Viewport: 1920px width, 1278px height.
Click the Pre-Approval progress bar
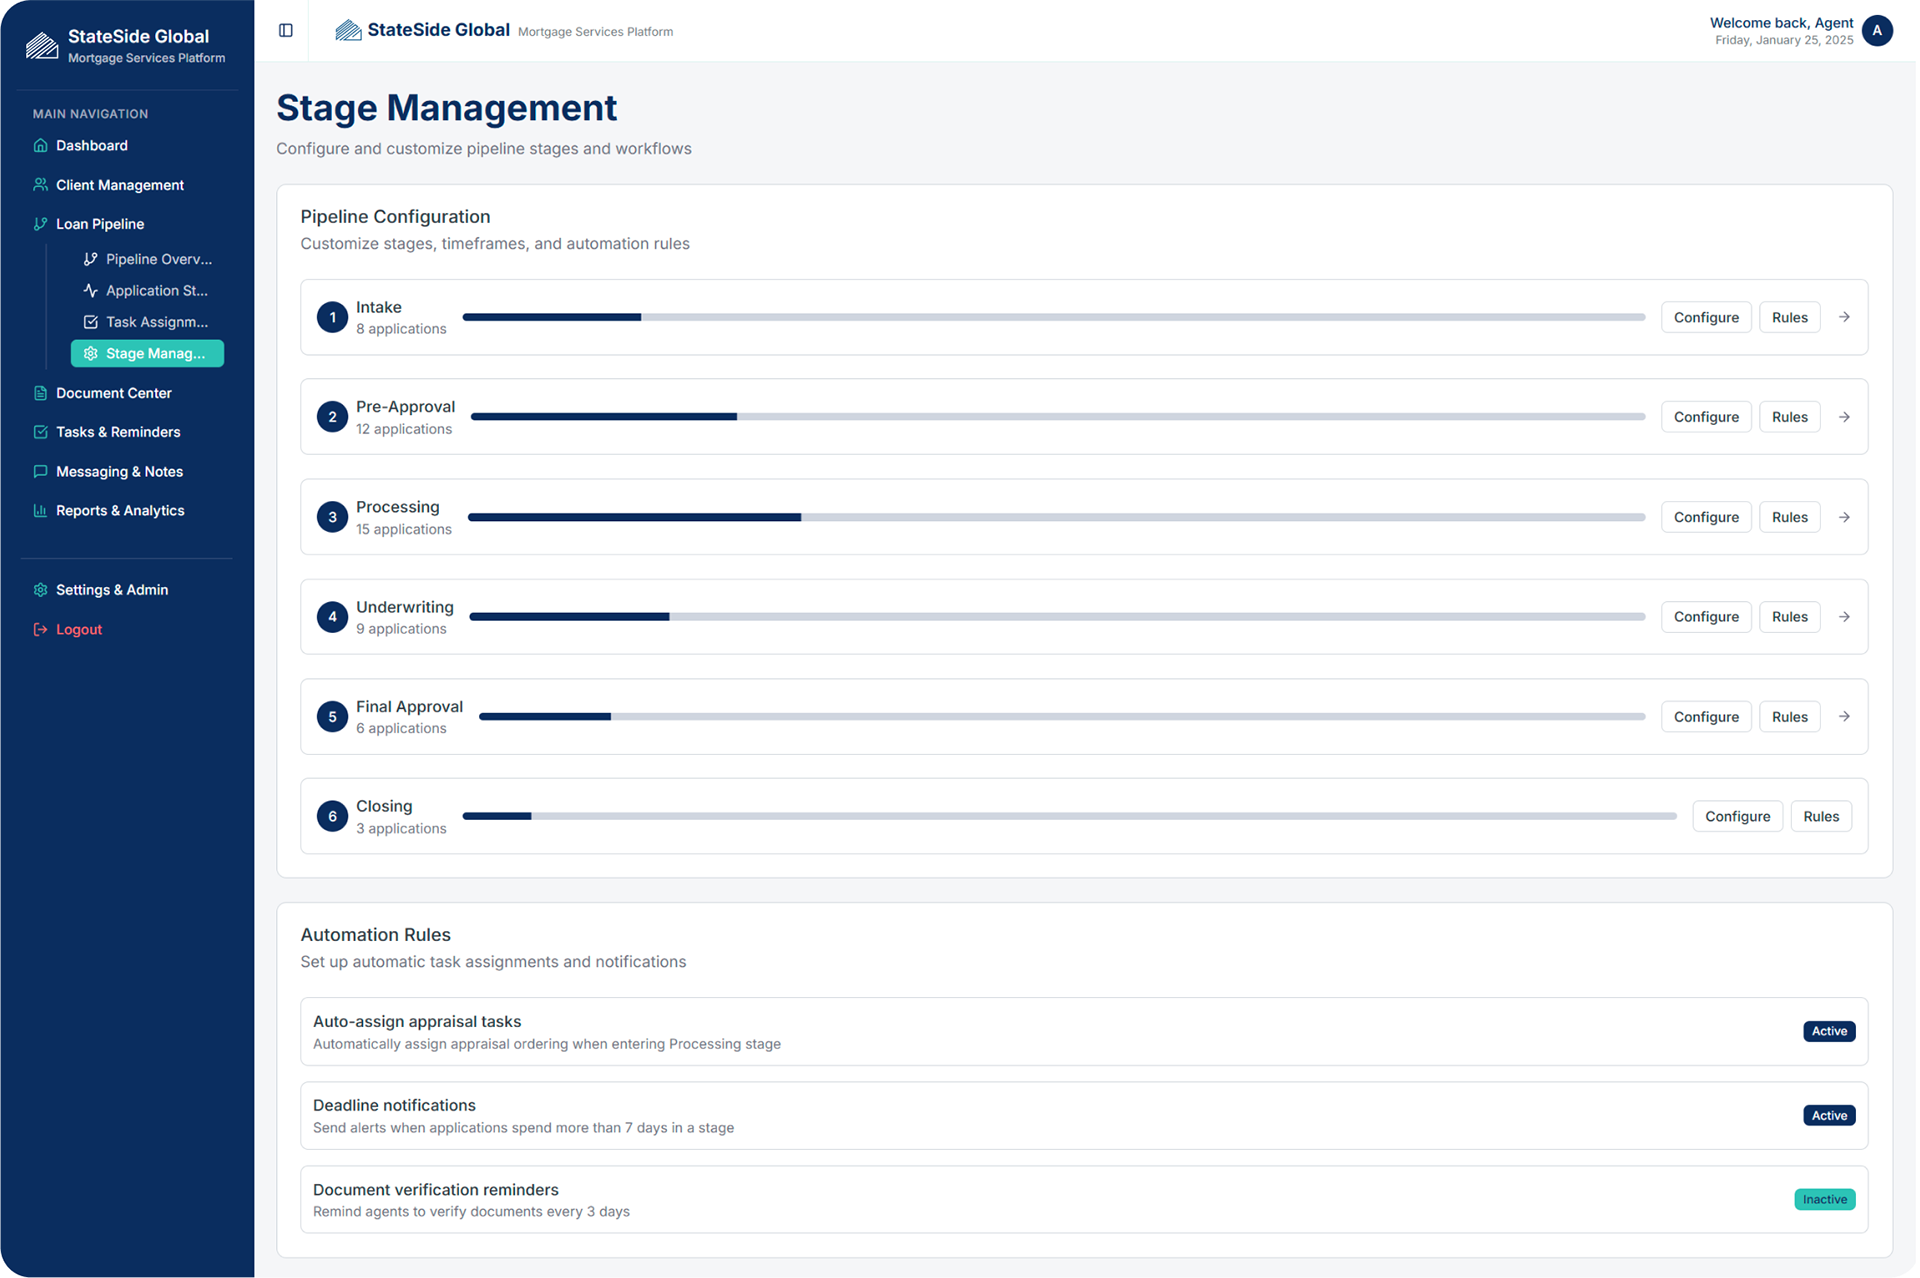point(1057,417)
